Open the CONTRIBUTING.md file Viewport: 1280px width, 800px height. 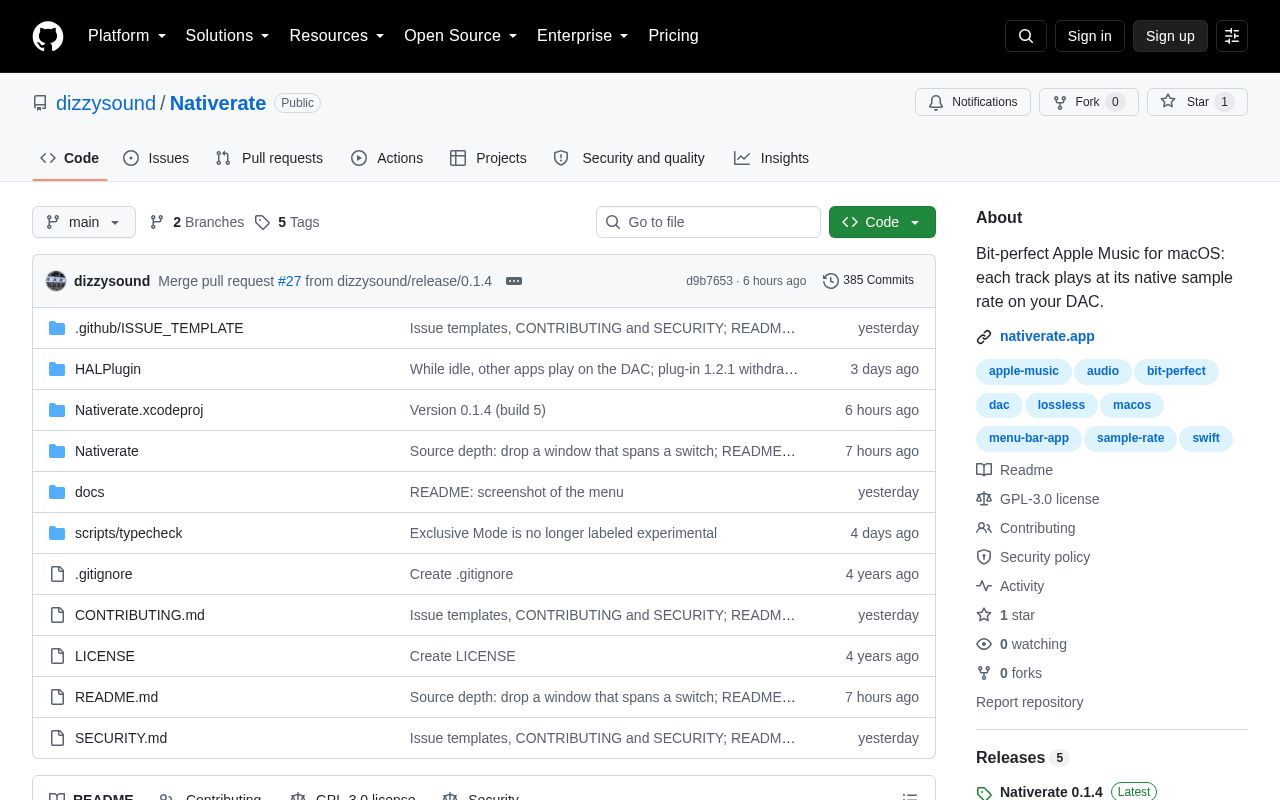140,615
